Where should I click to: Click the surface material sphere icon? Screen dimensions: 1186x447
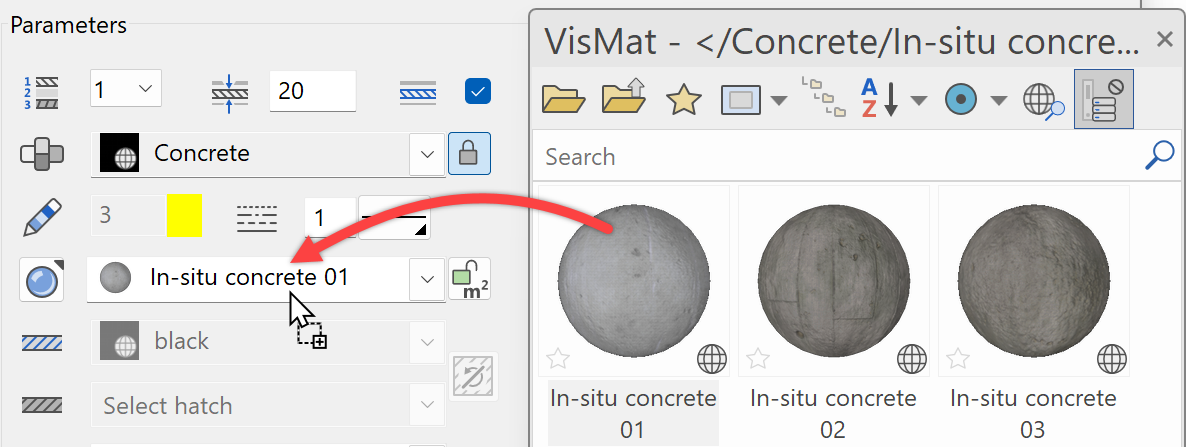(x=42, y=280)
